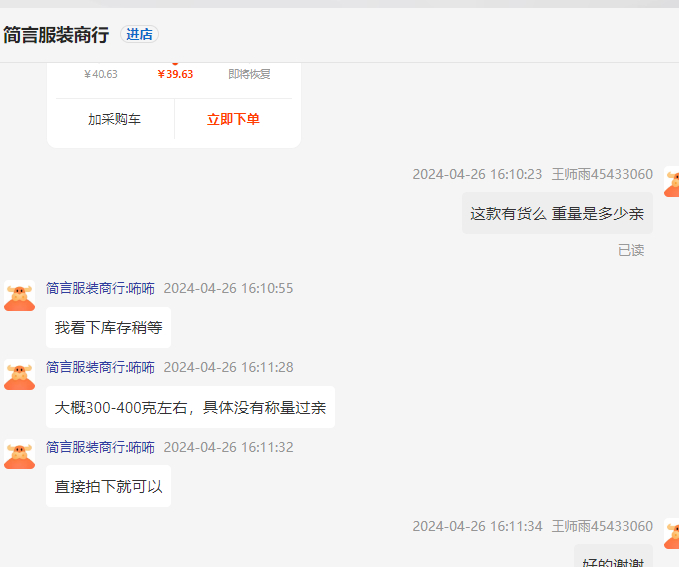Click seller avatar next to 16:10:55 message
679x567 pixels.
pos(19,295)
